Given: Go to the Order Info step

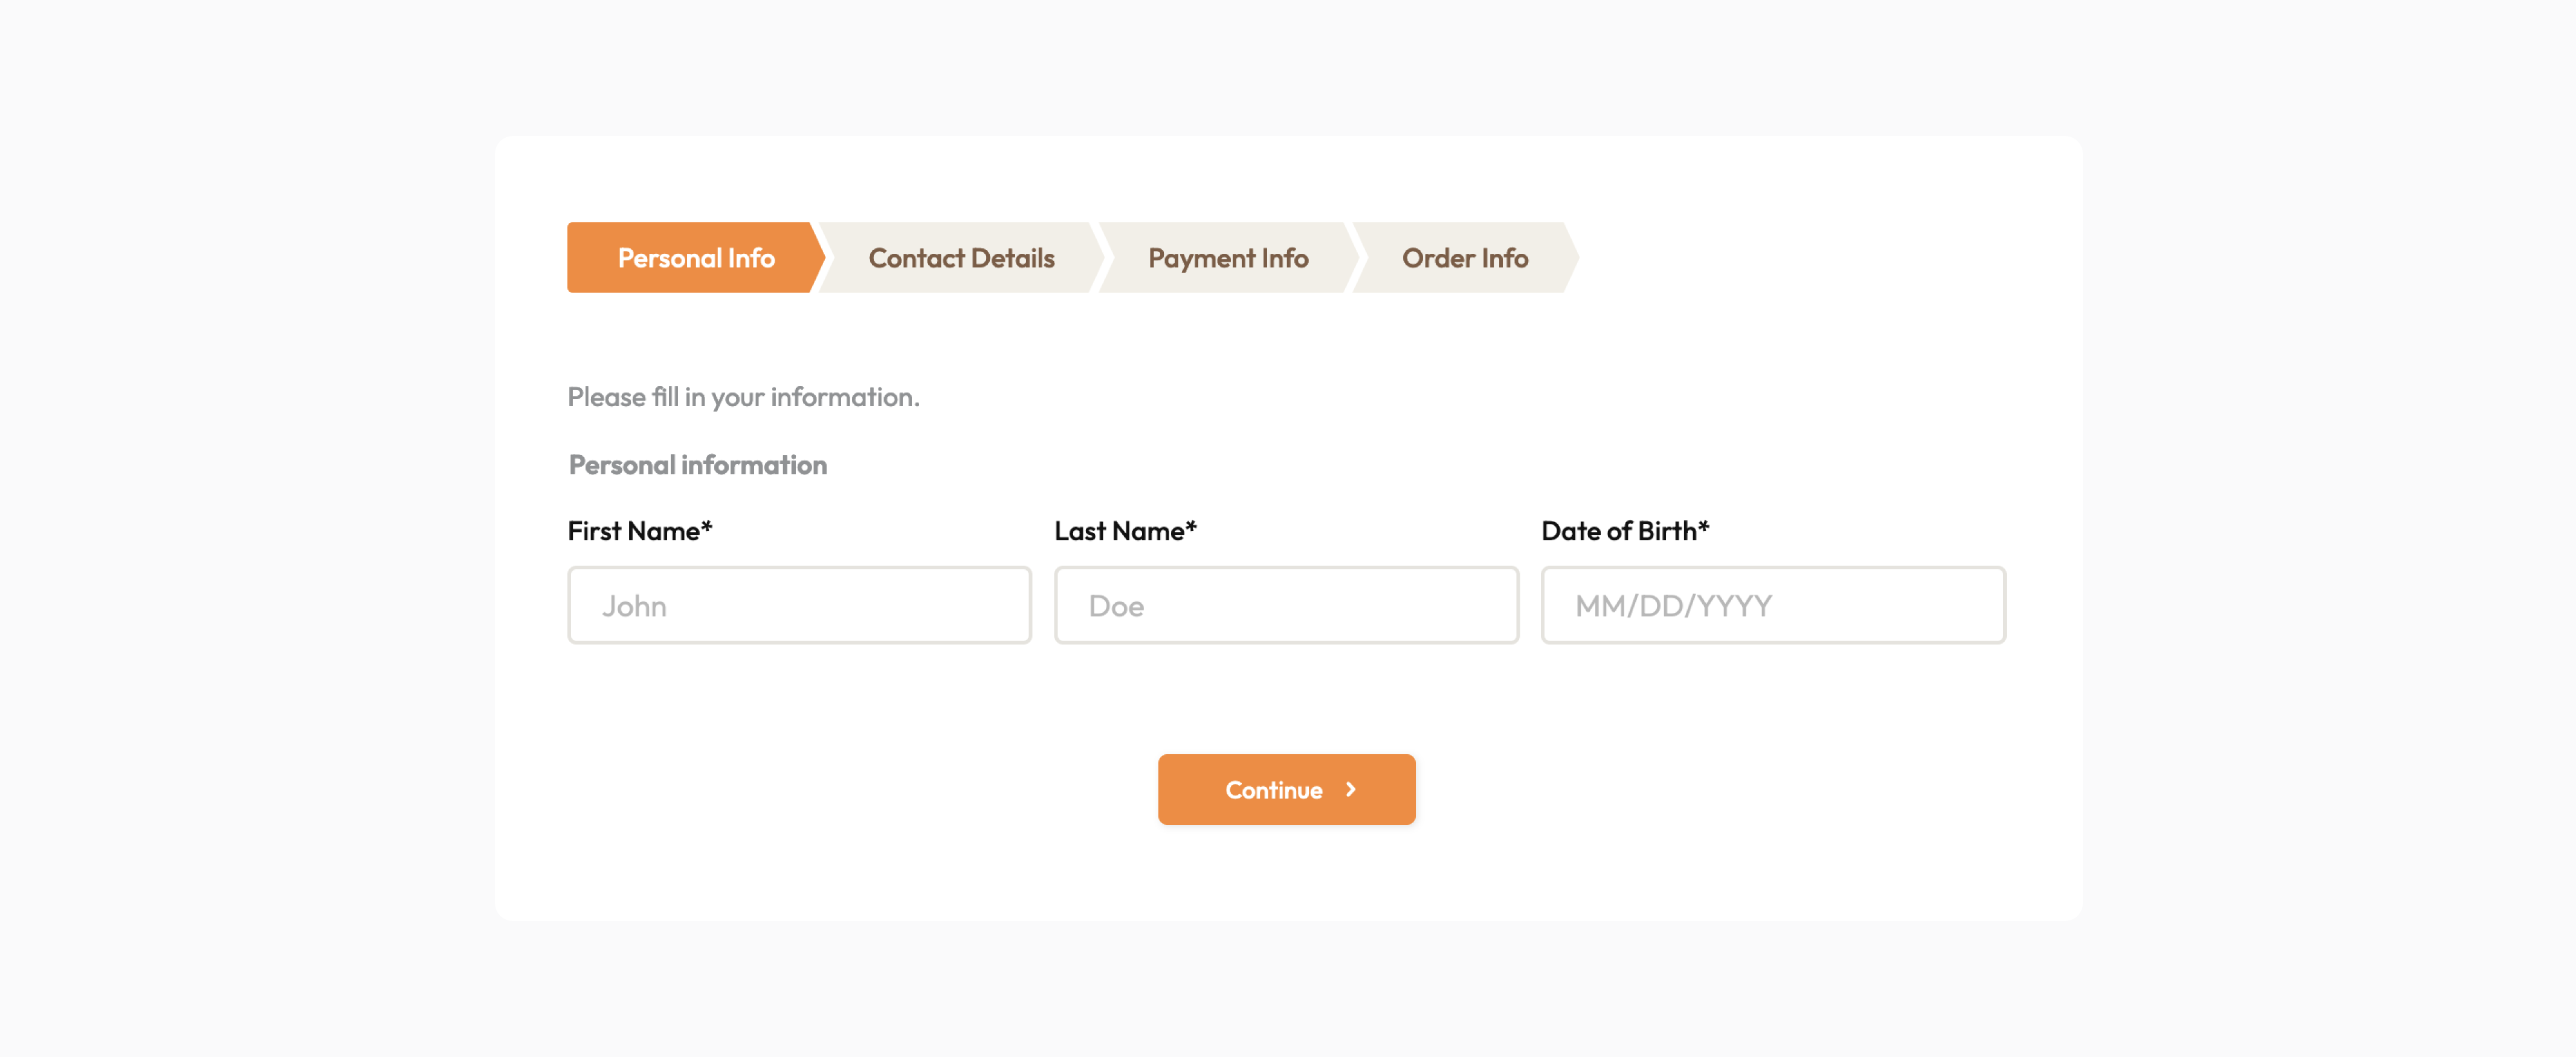Looking at the screenshot, I should (1464, 258).
